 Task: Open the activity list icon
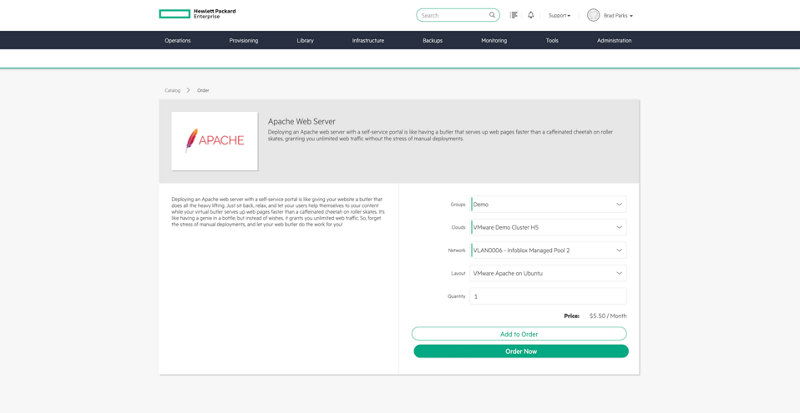tap(514, 15)
